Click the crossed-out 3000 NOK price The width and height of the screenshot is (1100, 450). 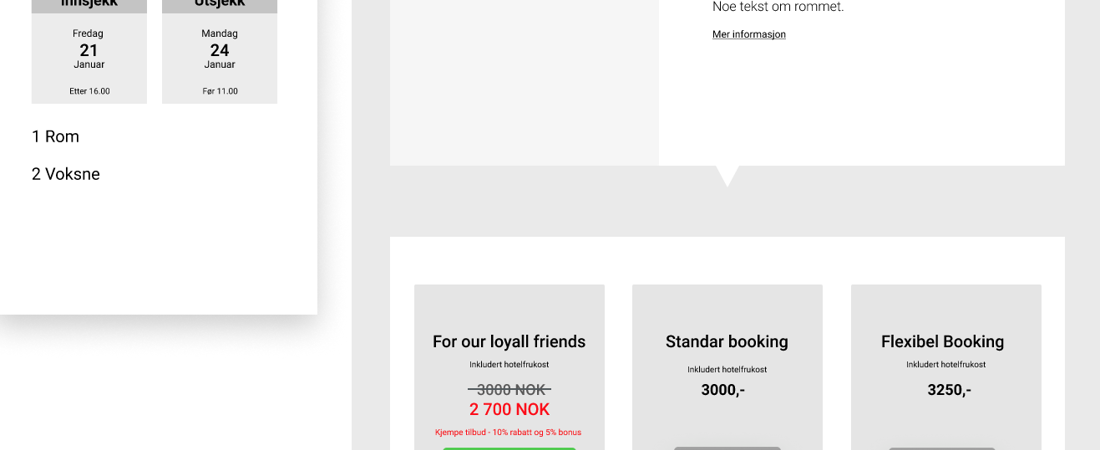point(509,389)
